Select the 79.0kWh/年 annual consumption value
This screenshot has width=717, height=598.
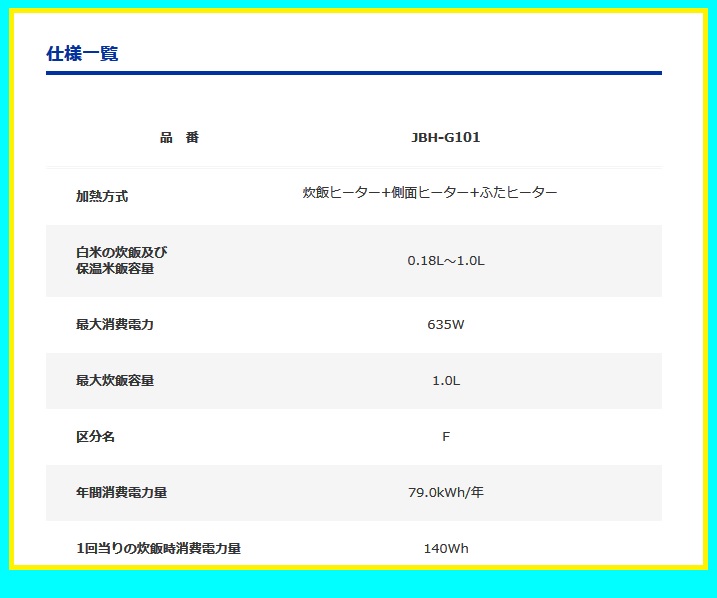tap(445, 493)
